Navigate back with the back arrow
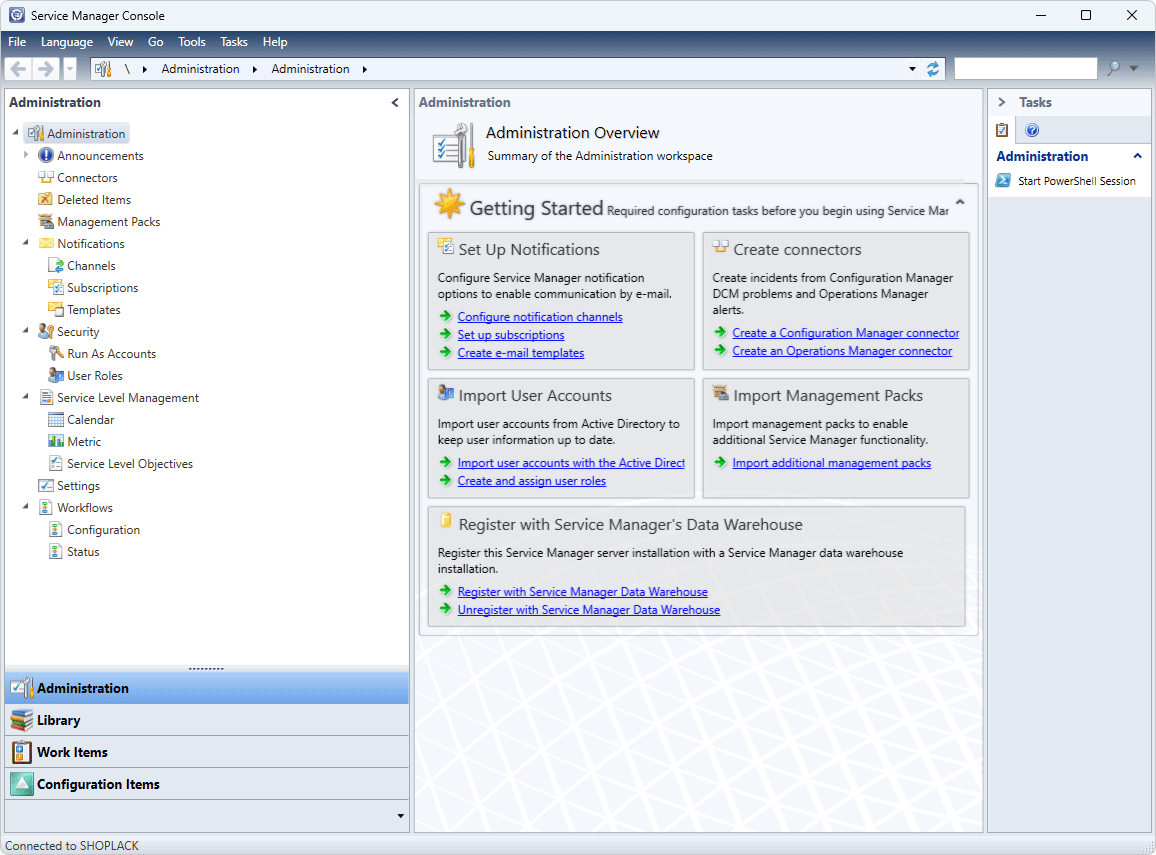Screen dimensions: 1156x855 click(x=18, y=69)
